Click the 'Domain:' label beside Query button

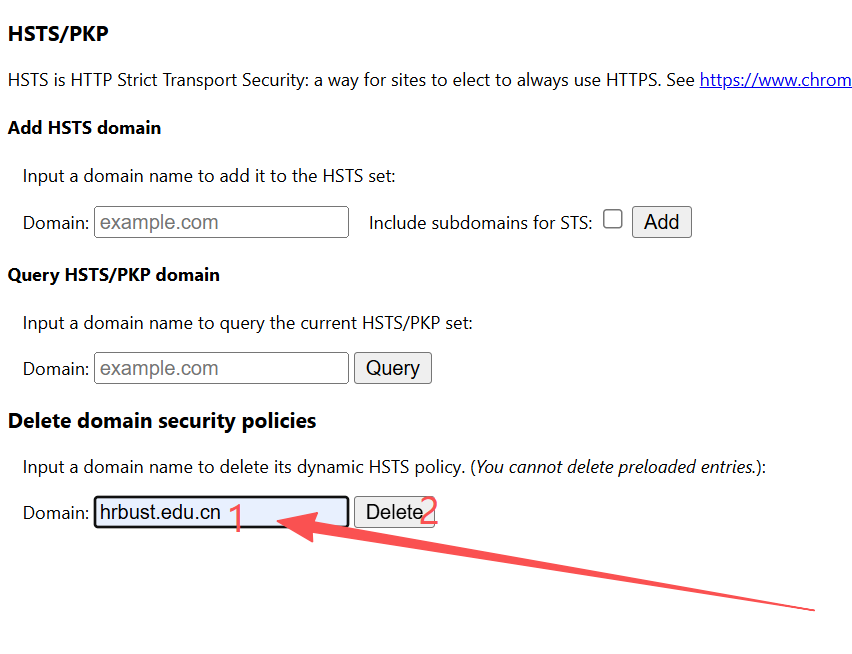pyautogui.click(x=56, y=369)
